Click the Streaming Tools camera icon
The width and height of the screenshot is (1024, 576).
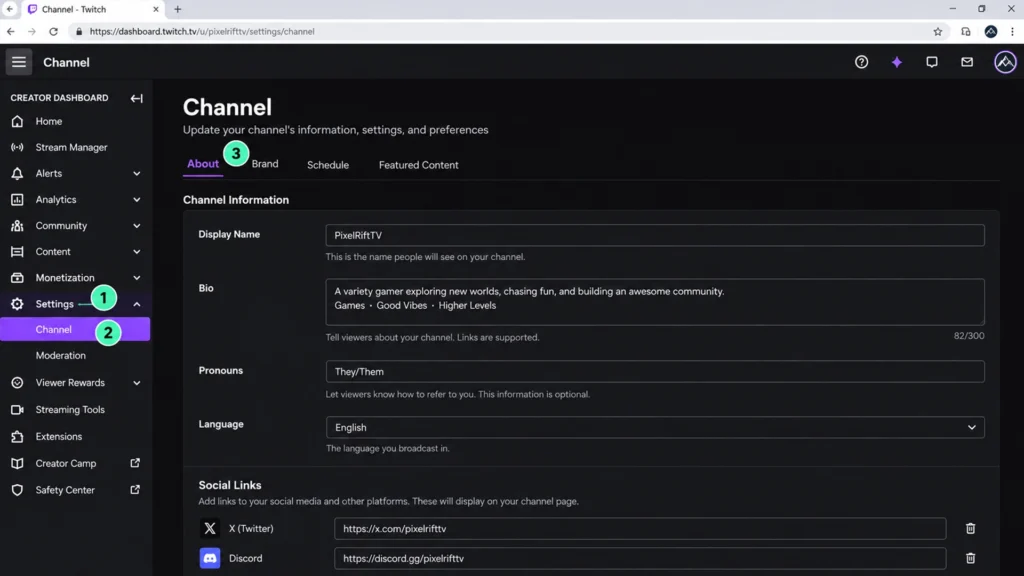pos(17,409)
